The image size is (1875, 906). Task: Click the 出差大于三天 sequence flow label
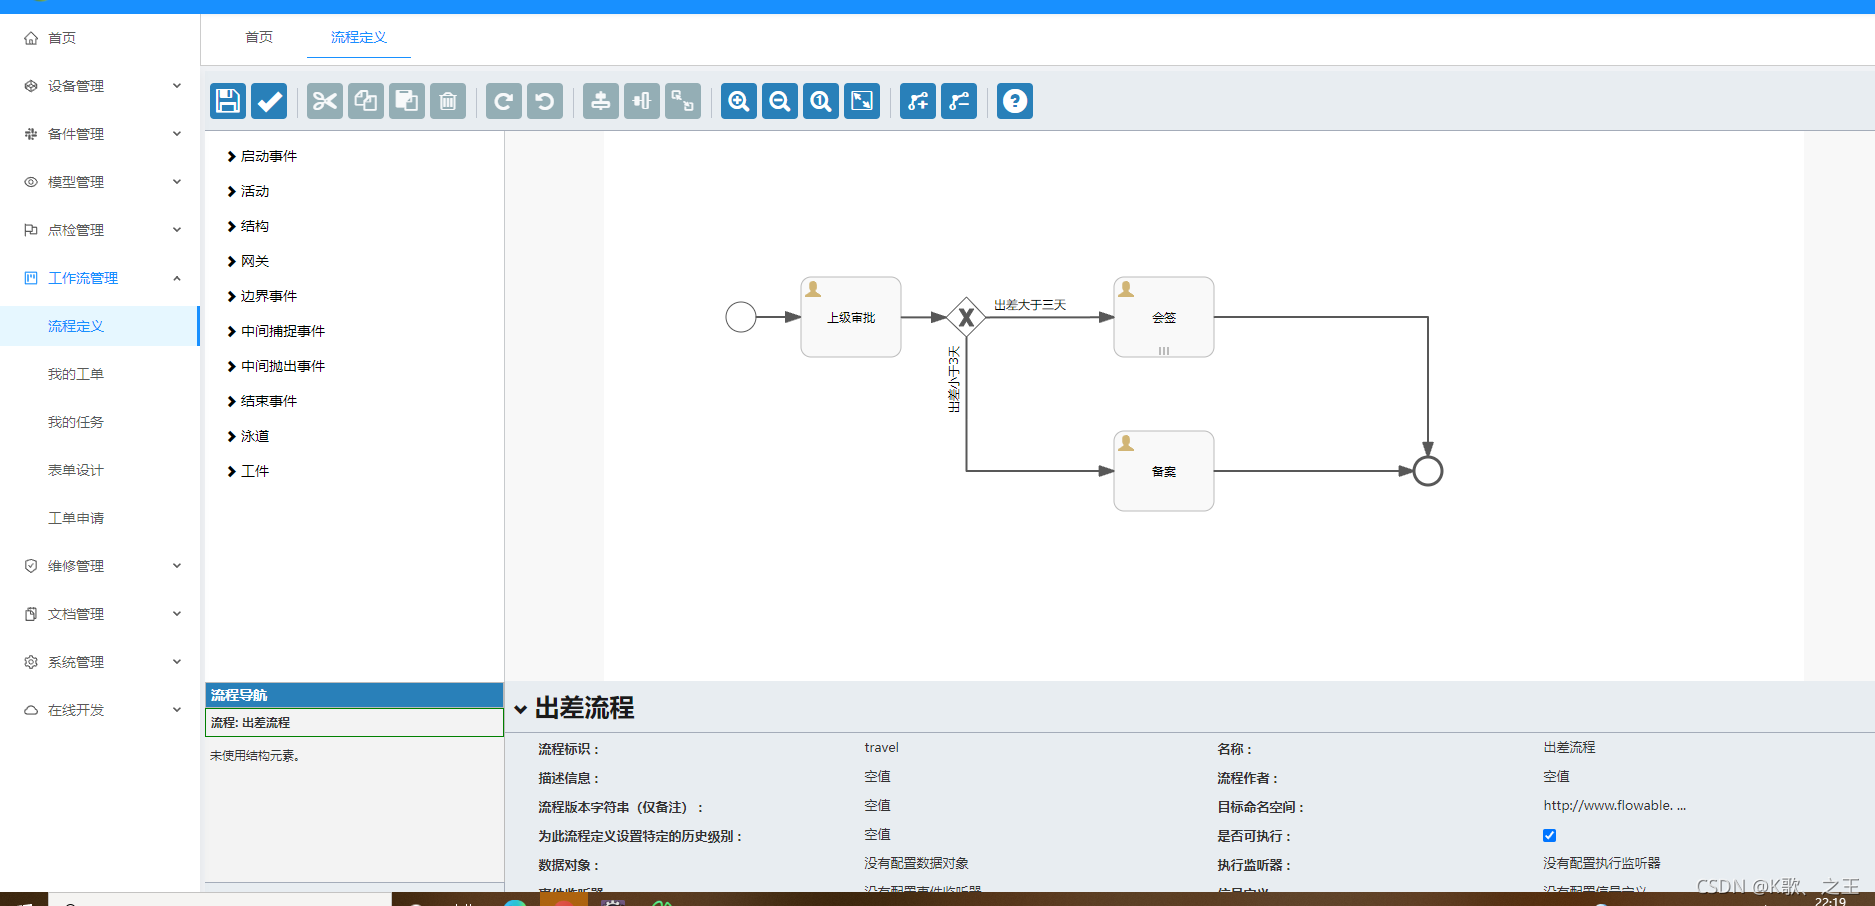pos(1030,305)
